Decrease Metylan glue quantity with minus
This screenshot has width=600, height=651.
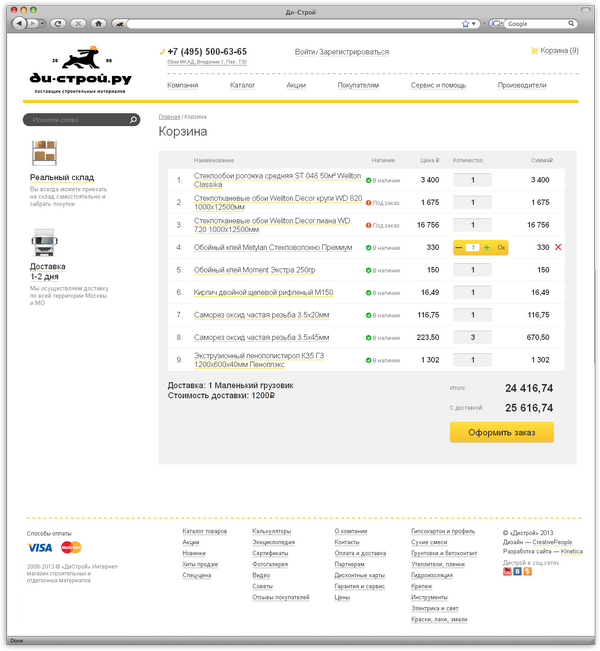click(460, 247)
